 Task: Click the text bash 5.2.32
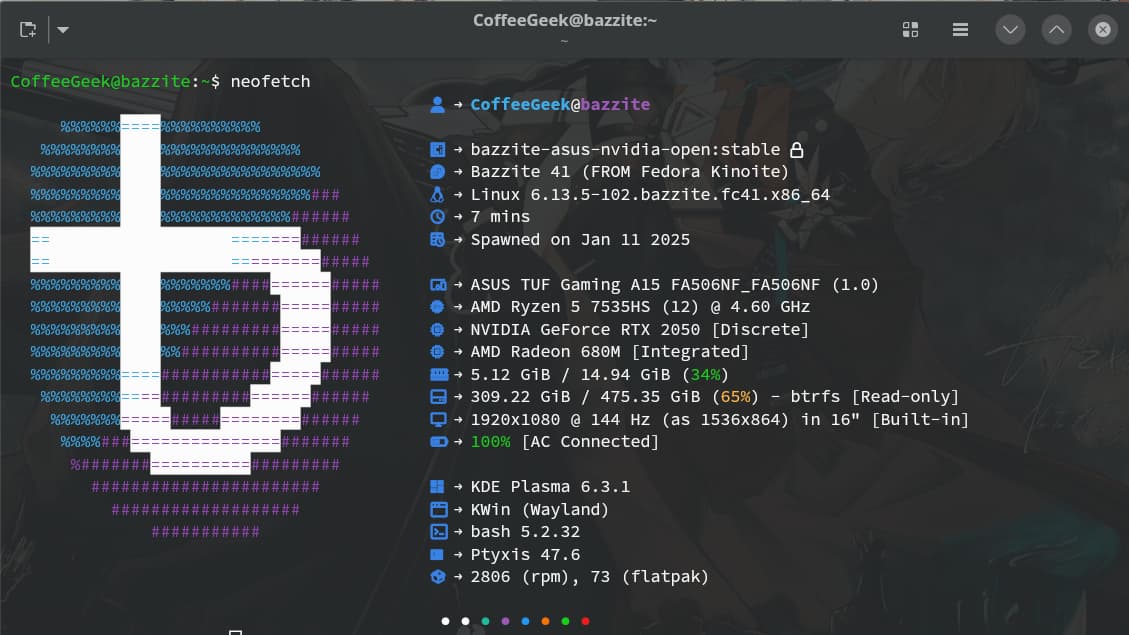point(525,532)
